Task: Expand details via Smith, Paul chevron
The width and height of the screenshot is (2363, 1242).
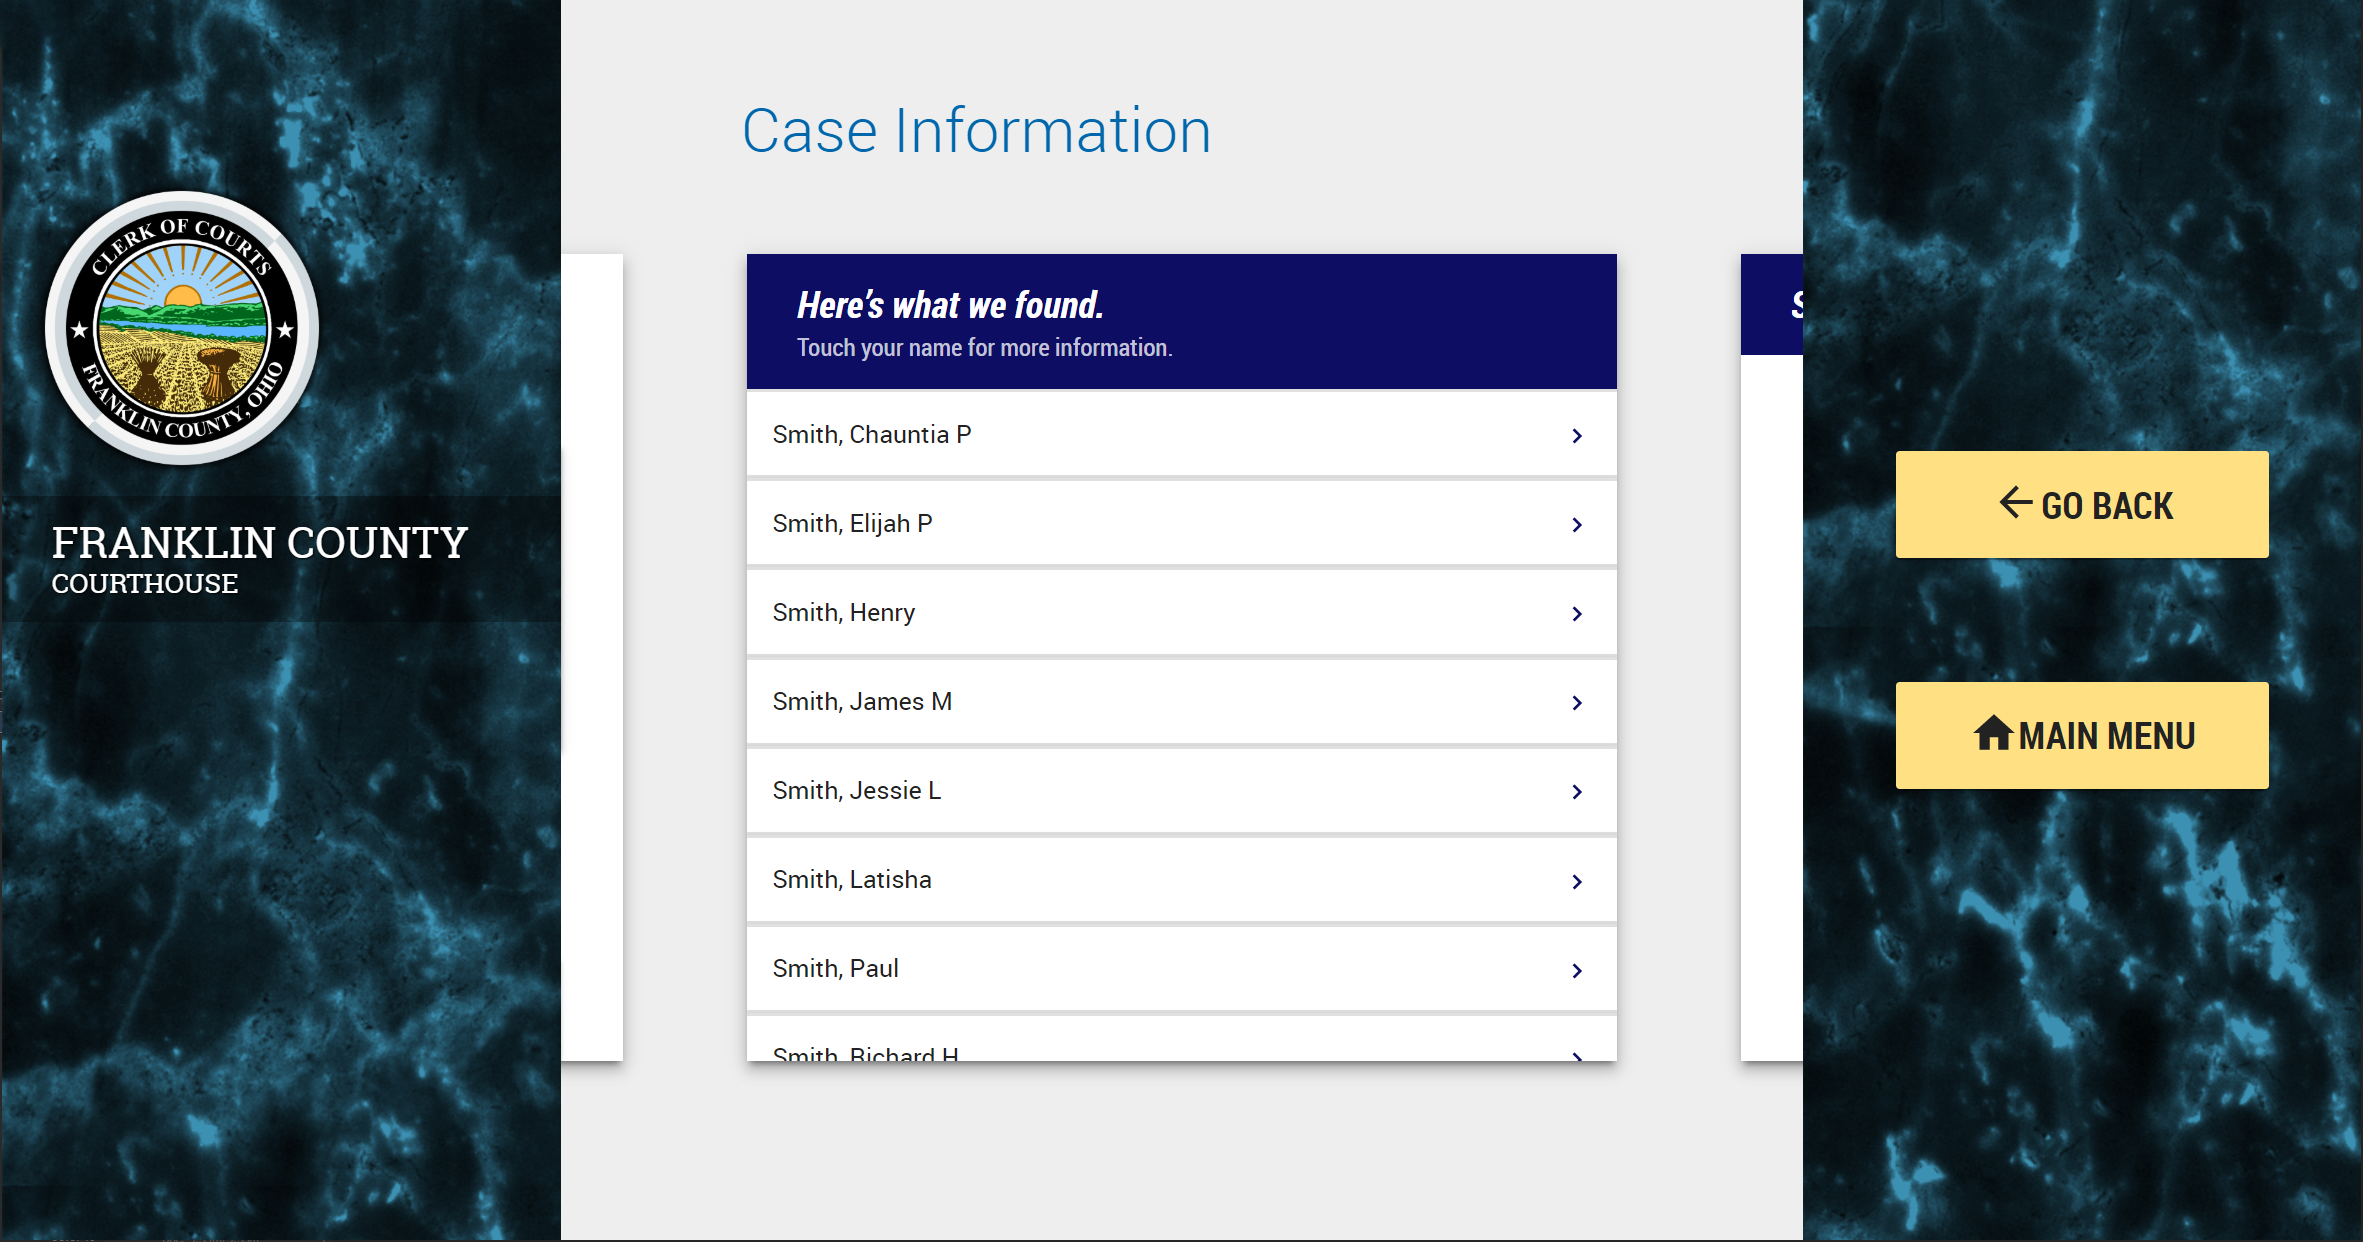Action: (x=1577, y=970)
